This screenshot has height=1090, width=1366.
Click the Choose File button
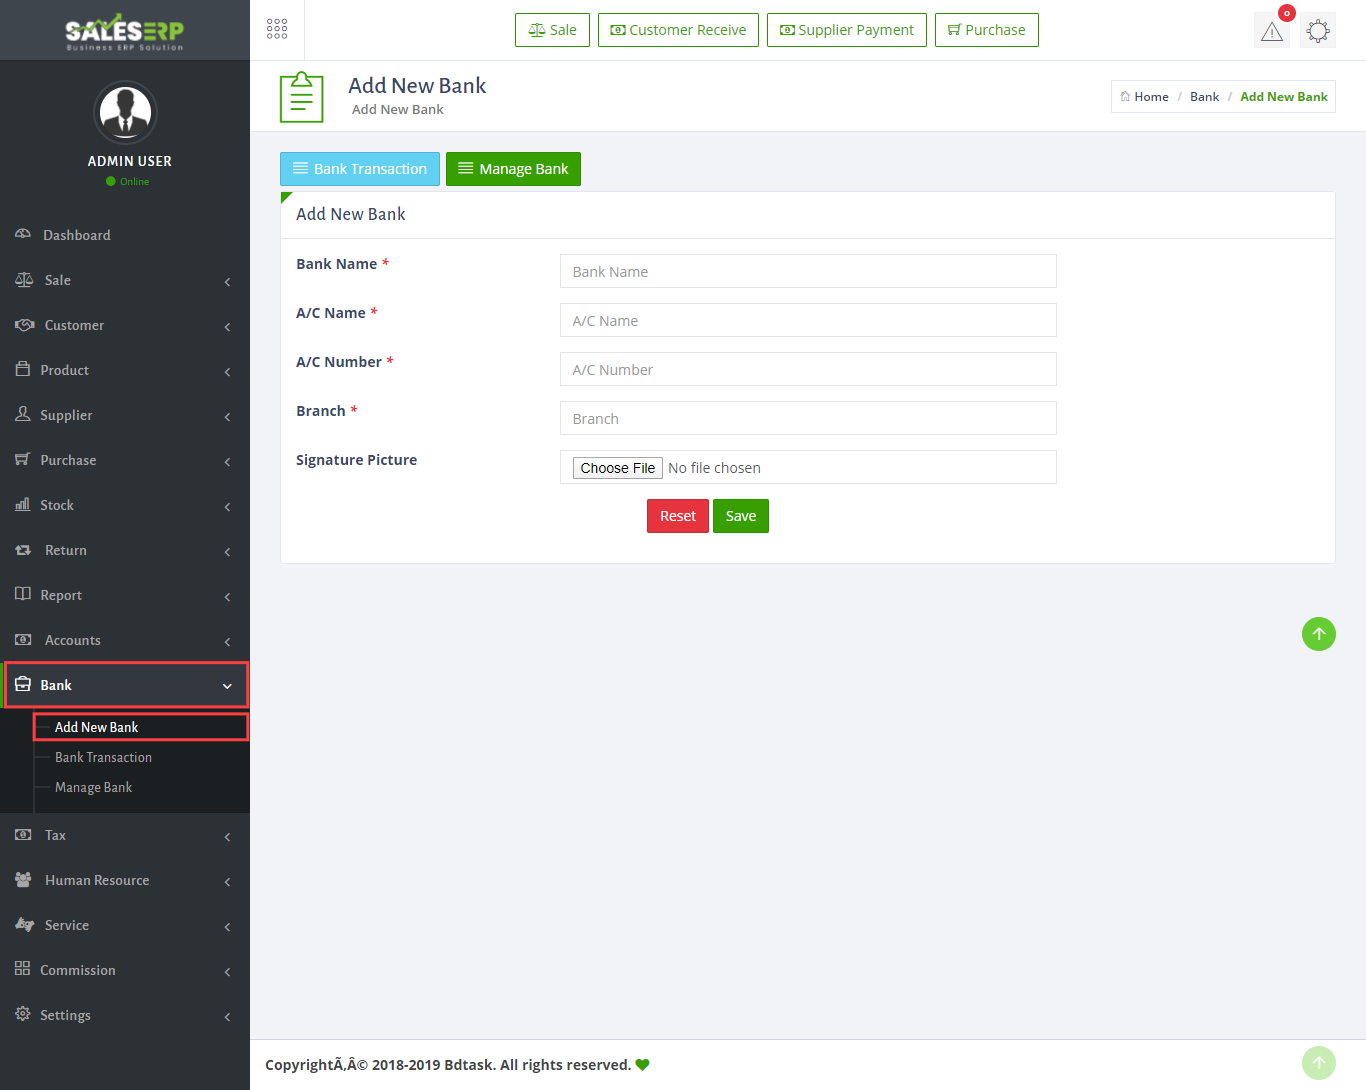tap(618, 468)
